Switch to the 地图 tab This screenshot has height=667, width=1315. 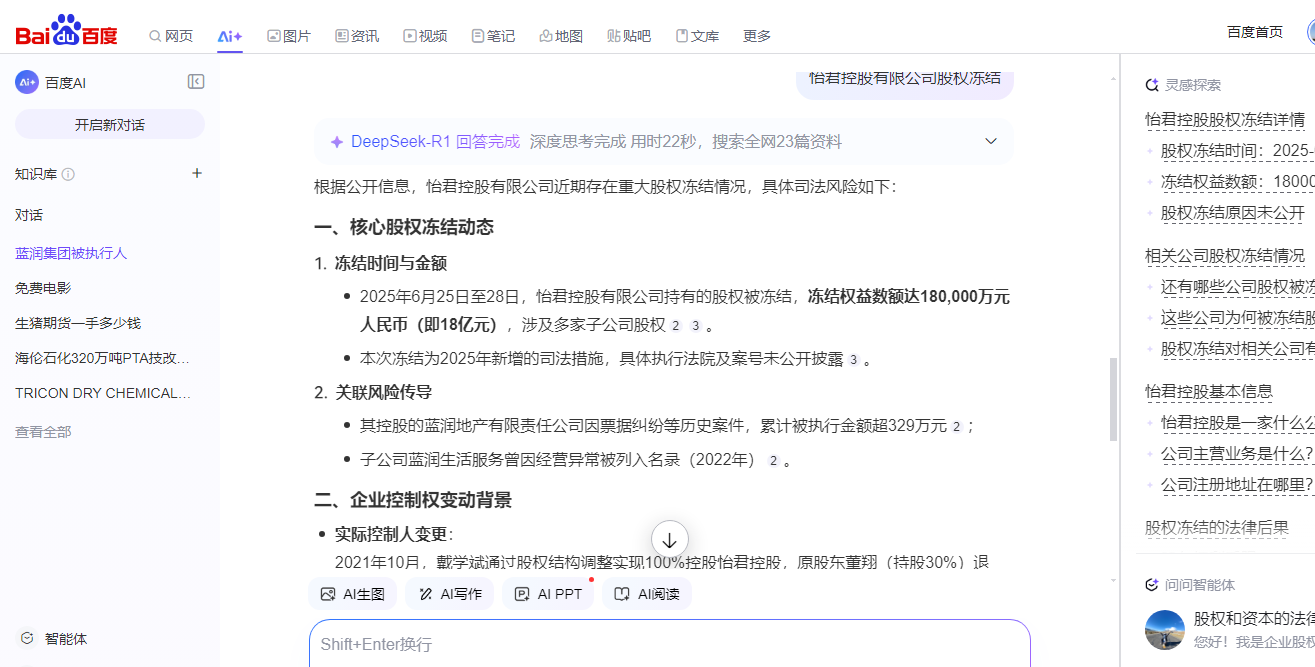coord(560,36)
